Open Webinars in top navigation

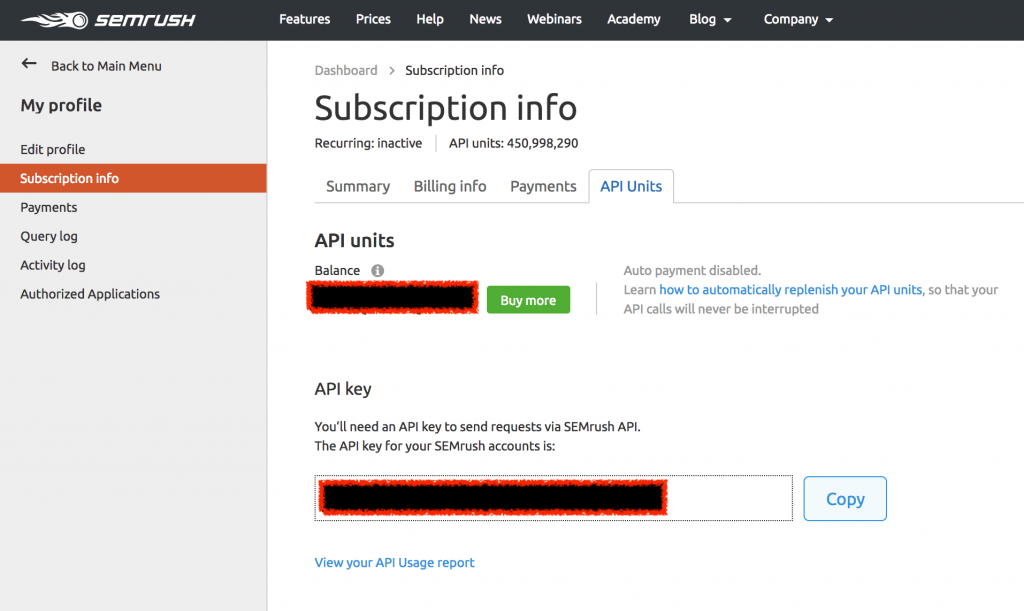pyautogui.click(x=554, y=20)
